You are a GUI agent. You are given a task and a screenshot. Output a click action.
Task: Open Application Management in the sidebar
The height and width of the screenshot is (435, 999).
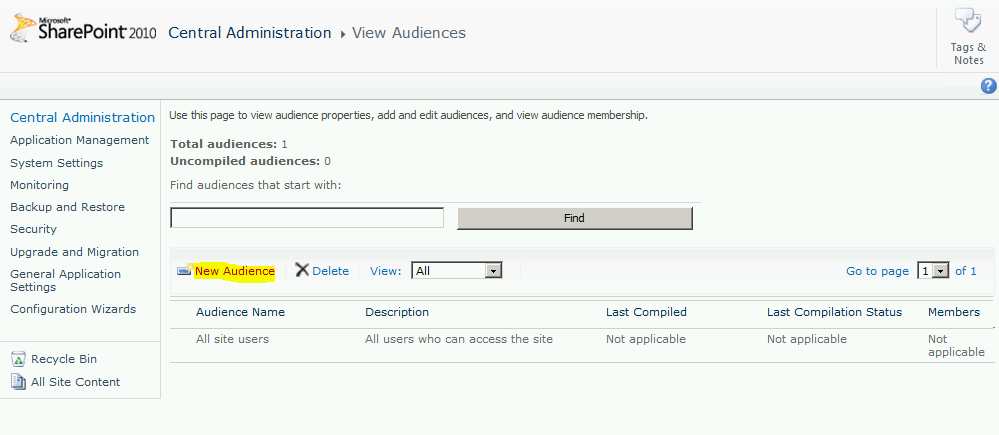[x=79, y=140]
